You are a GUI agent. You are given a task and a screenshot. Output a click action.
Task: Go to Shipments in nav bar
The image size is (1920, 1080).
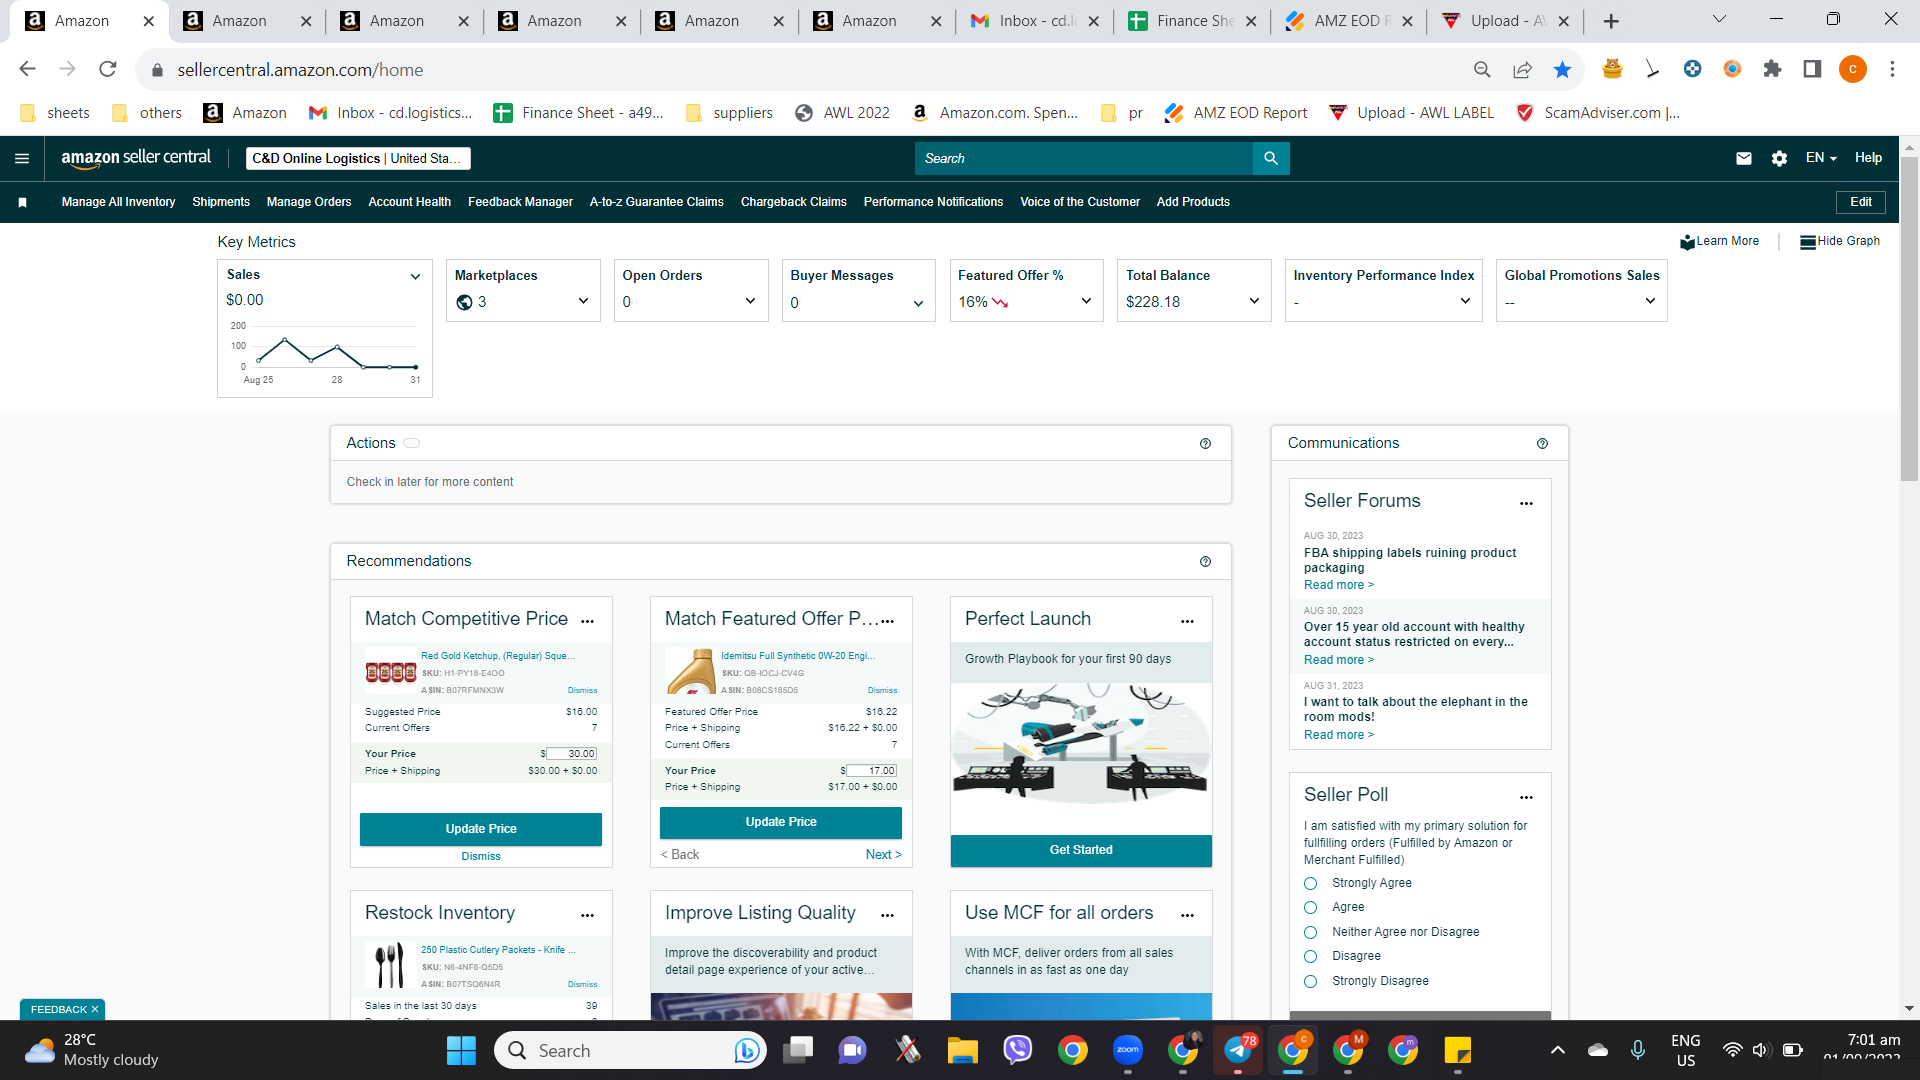point(221,202)
